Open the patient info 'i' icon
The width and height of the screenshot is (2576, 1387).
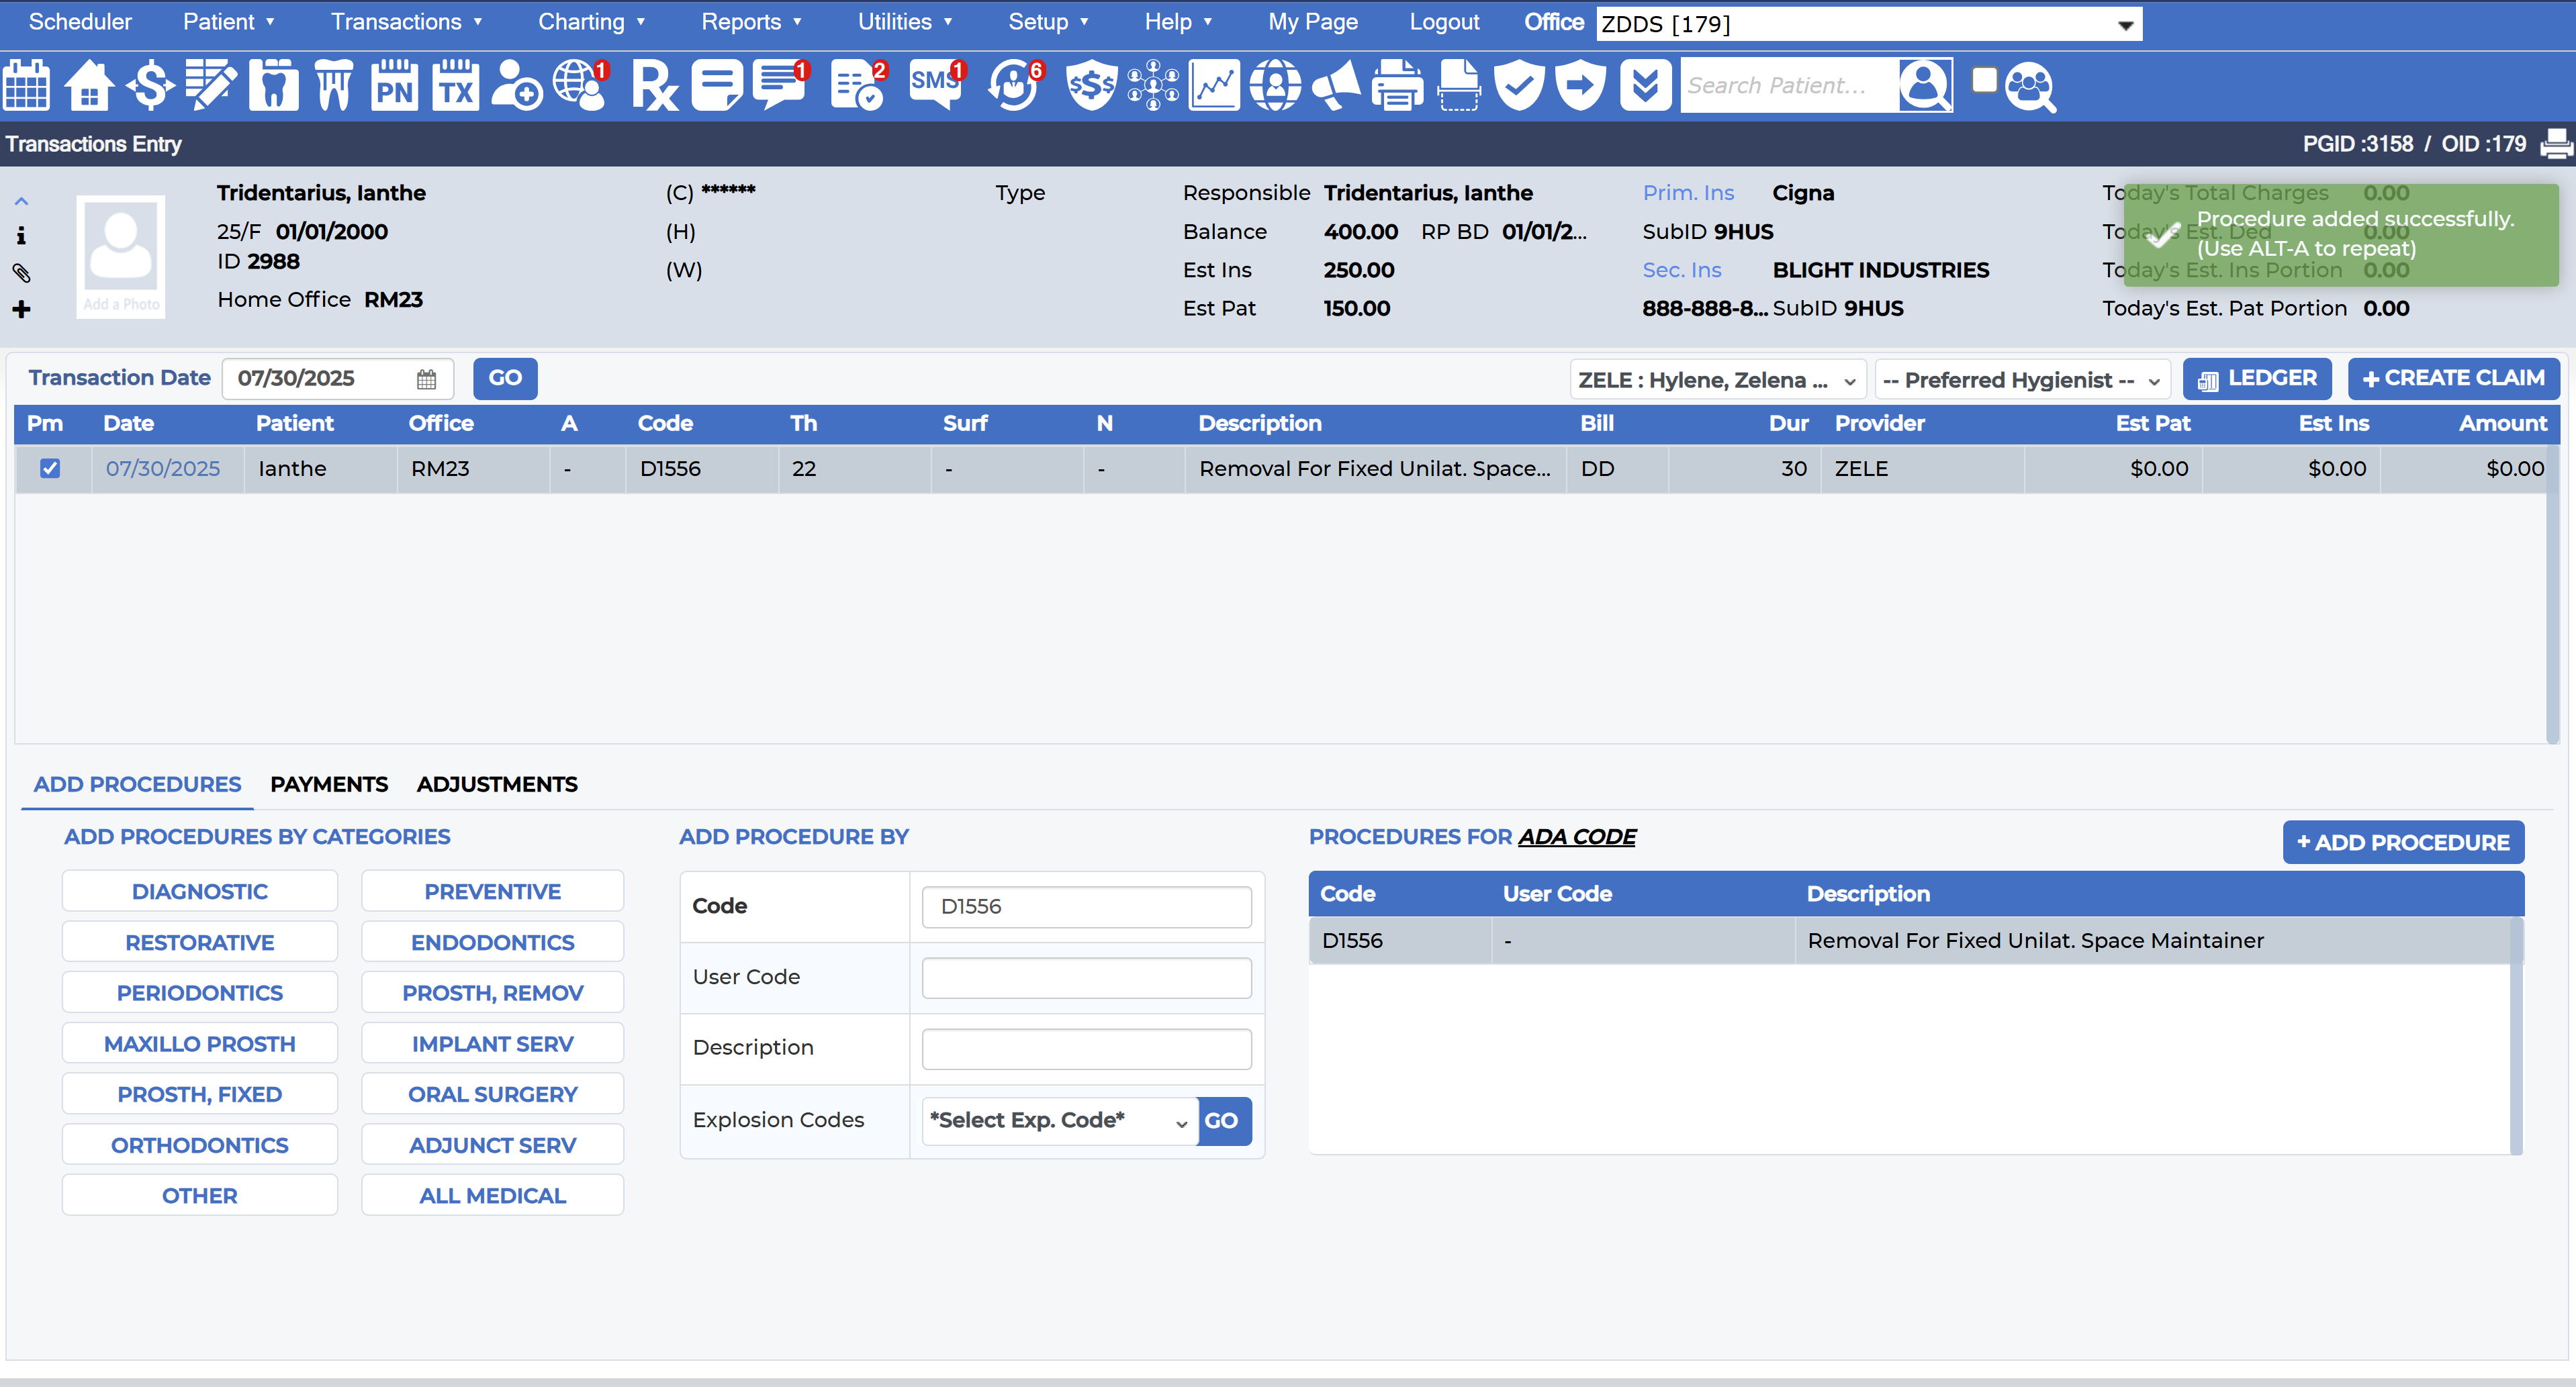[21, 236]
